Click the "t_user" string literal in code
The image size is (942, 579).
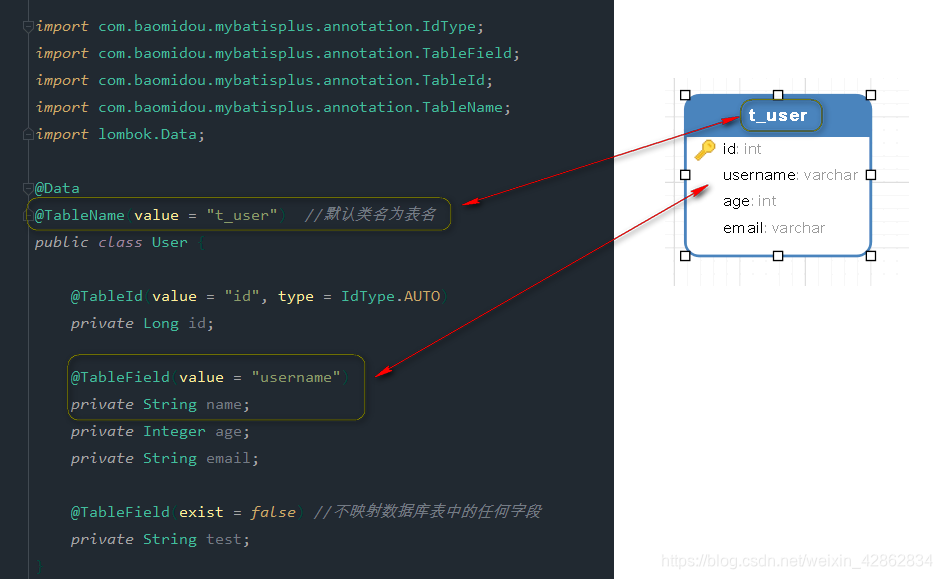click(x=242, y=215)
